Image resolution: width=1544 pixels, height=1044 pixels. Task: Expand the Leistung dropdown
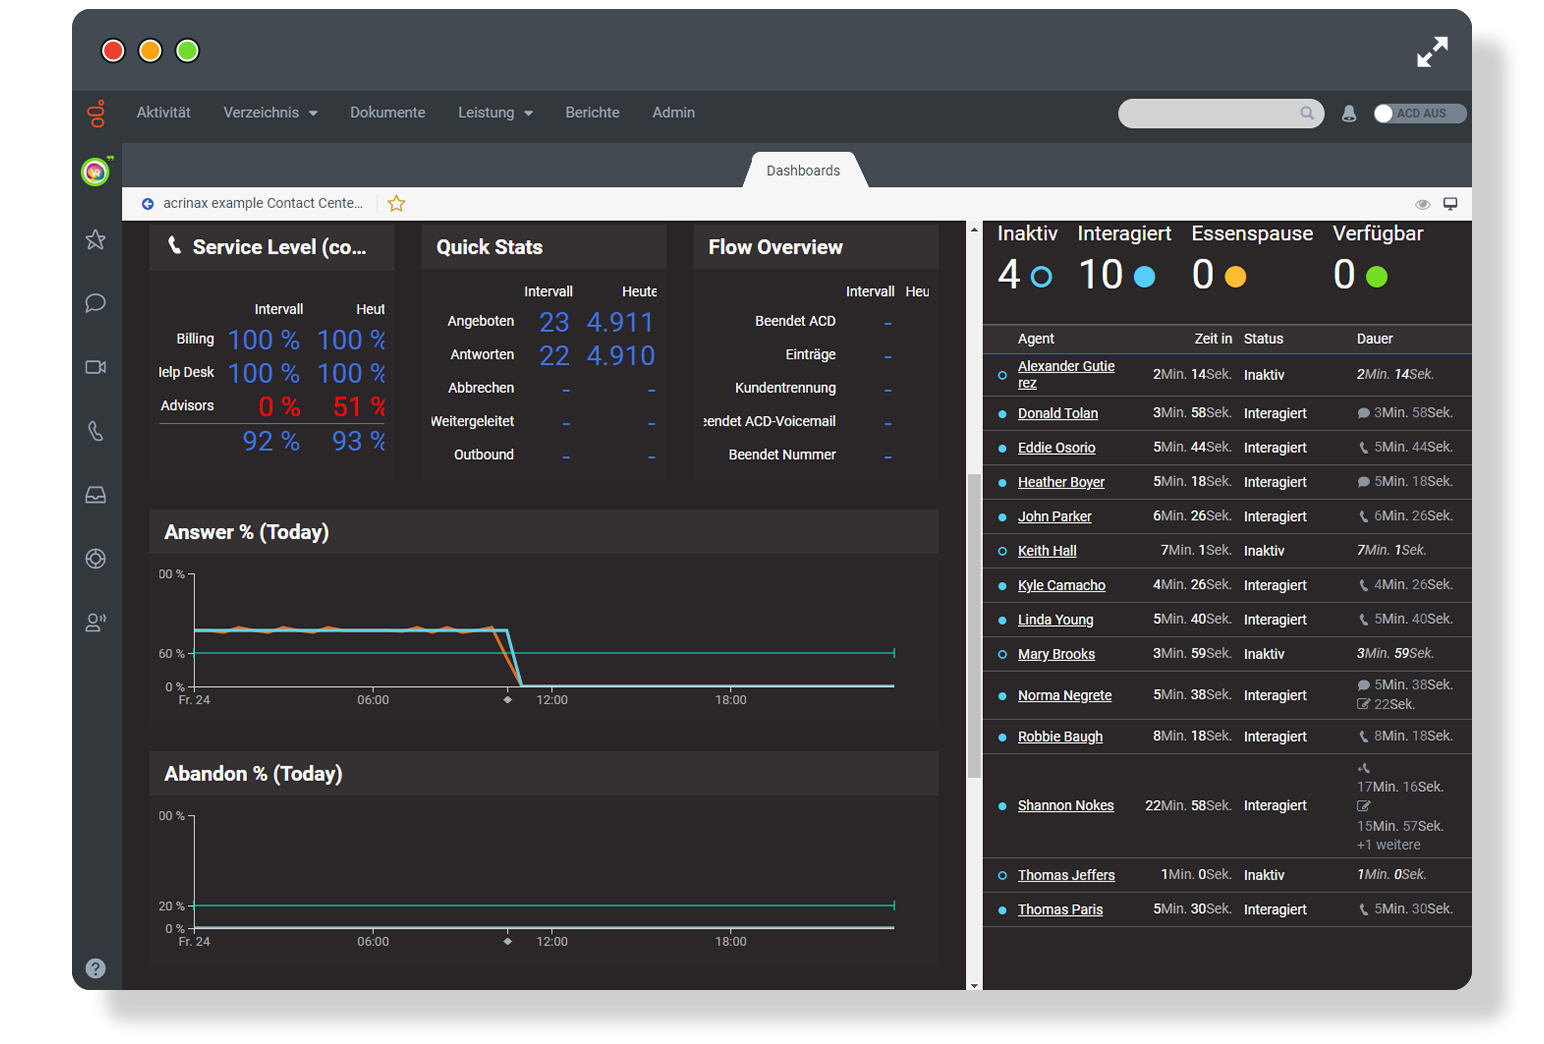pos(494,113)
